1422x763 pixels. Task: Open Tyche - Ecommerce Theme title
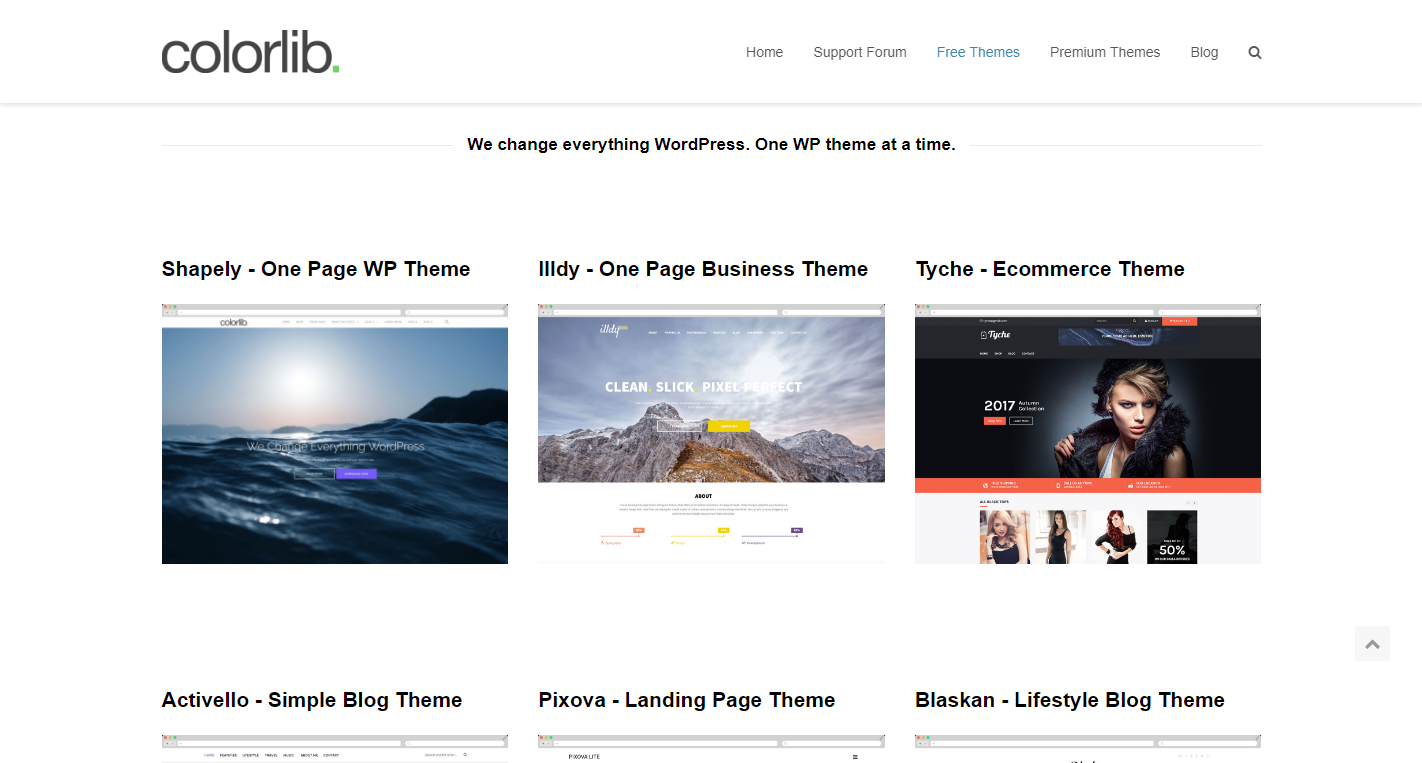[1050, 269]
